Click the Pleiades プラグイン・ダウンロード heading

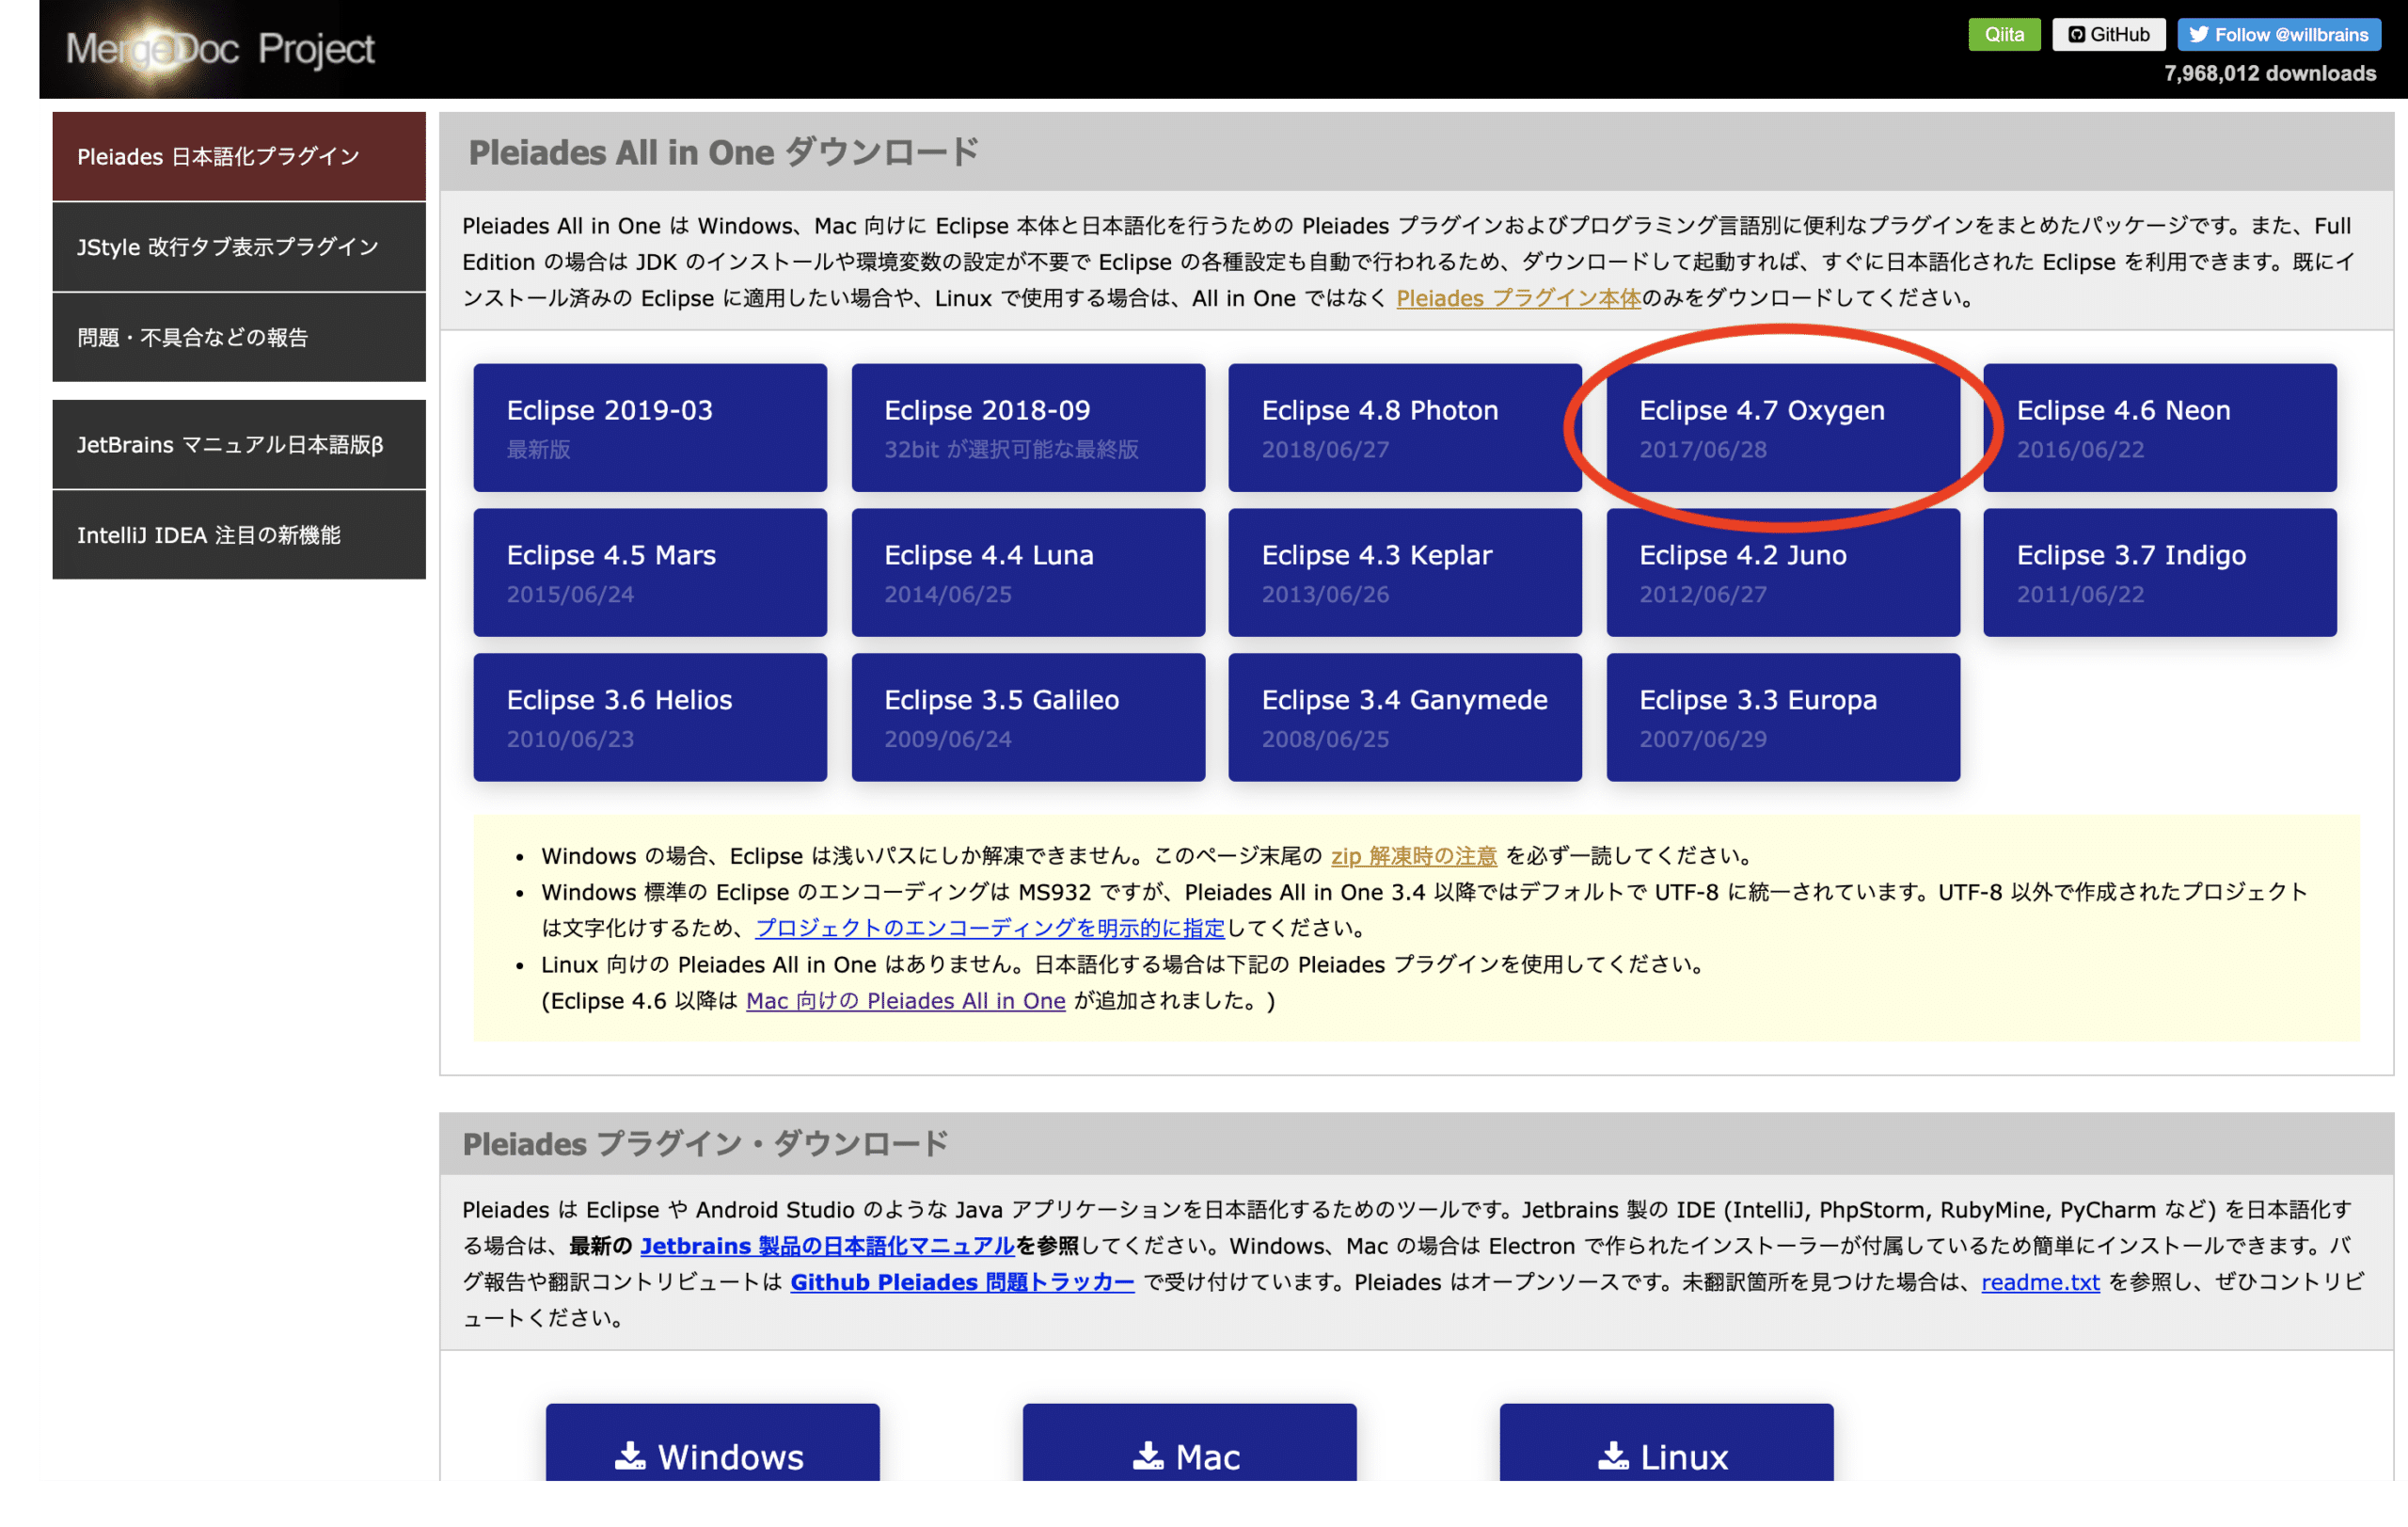click(x=705, y=1144)
